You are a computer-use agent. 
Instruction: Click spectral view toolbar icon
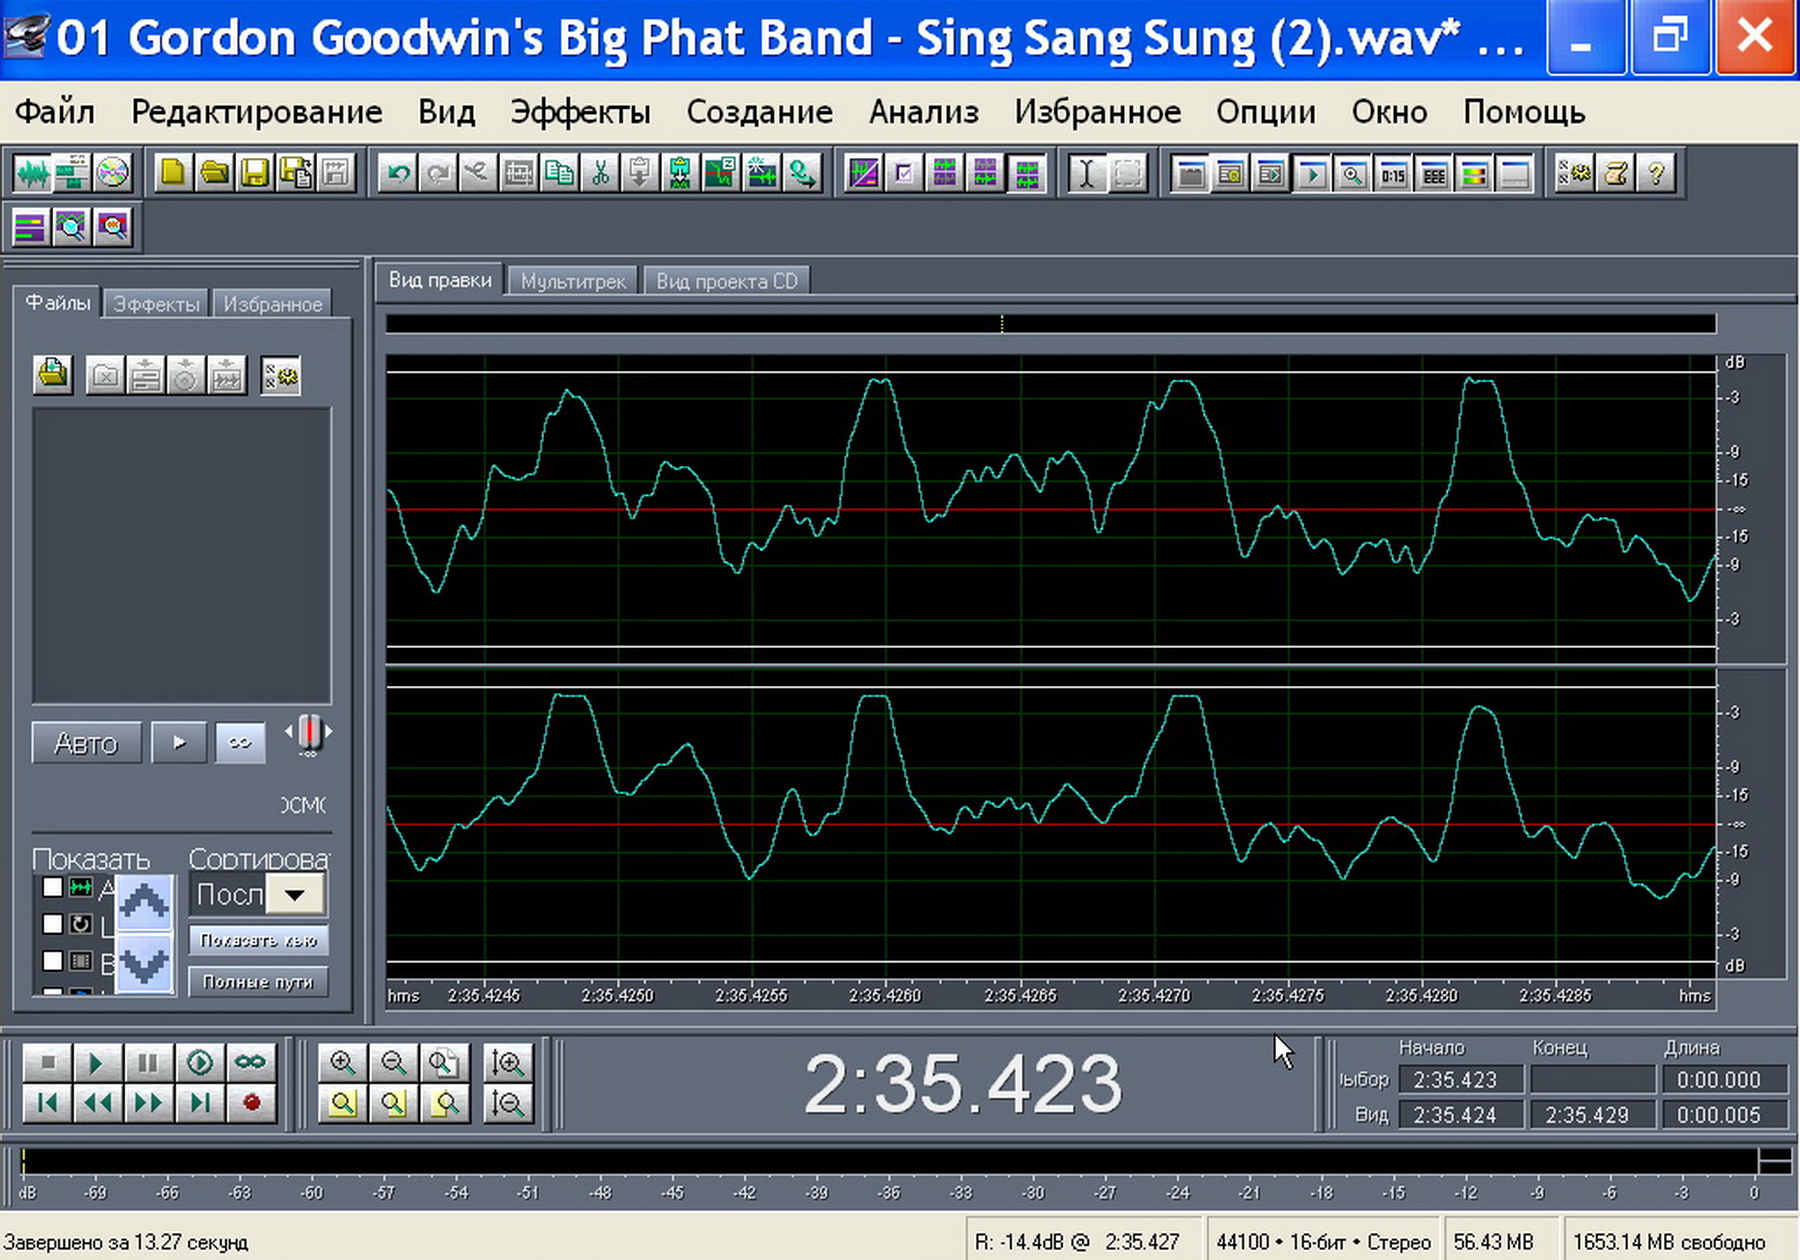click(x=863, y=174)
